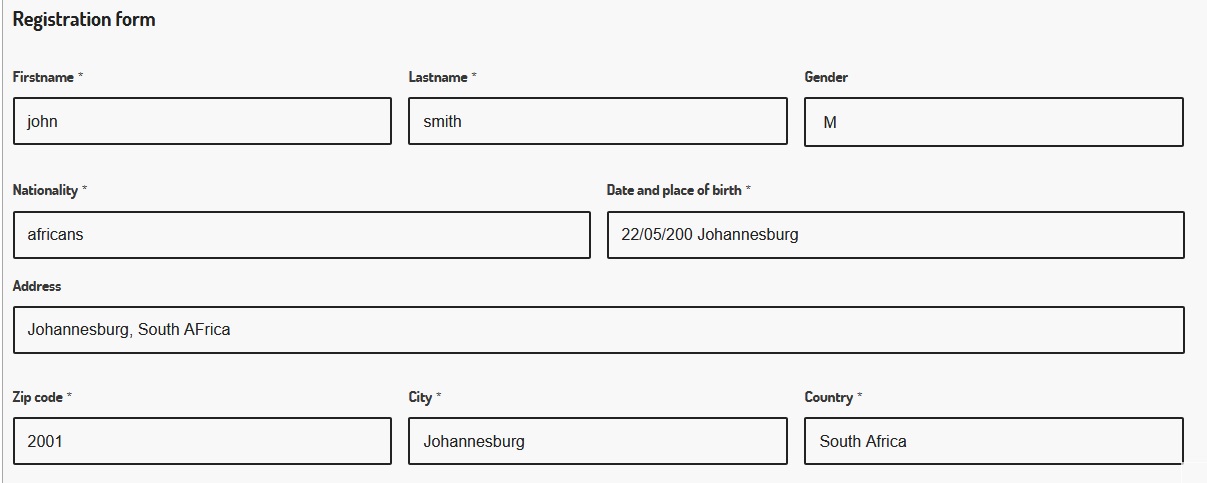
Task: Click the City label text
Action: (x=420, y=397)
